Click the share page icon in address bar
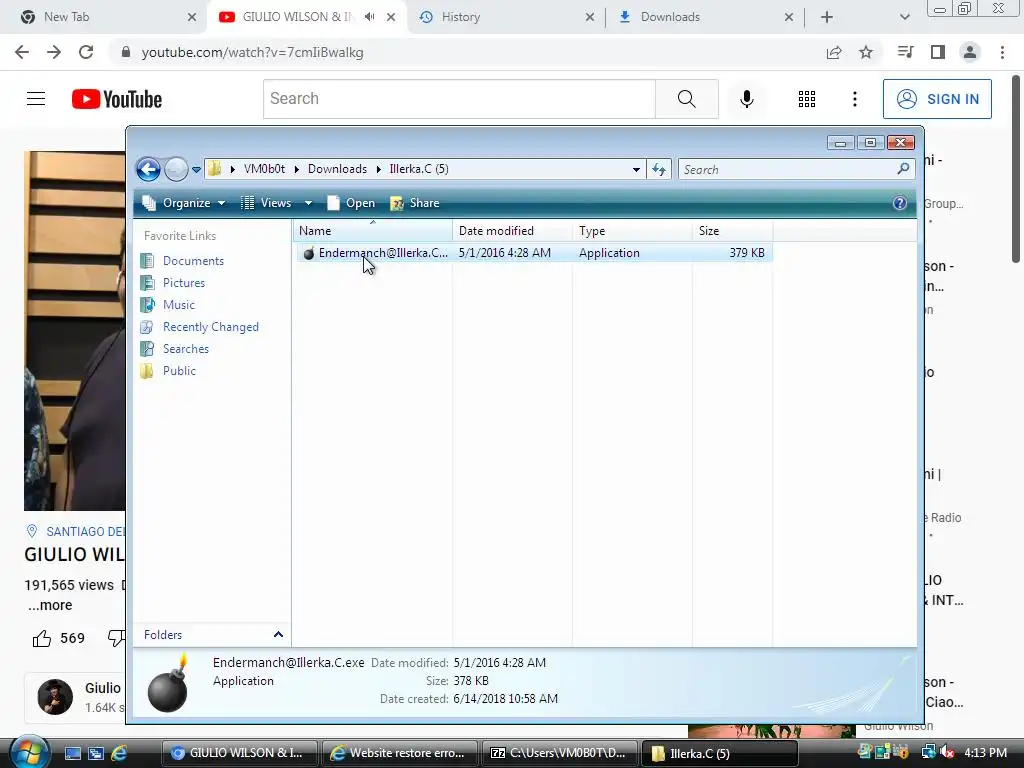Screen dimensions: 1024x768 coord(834,52)
